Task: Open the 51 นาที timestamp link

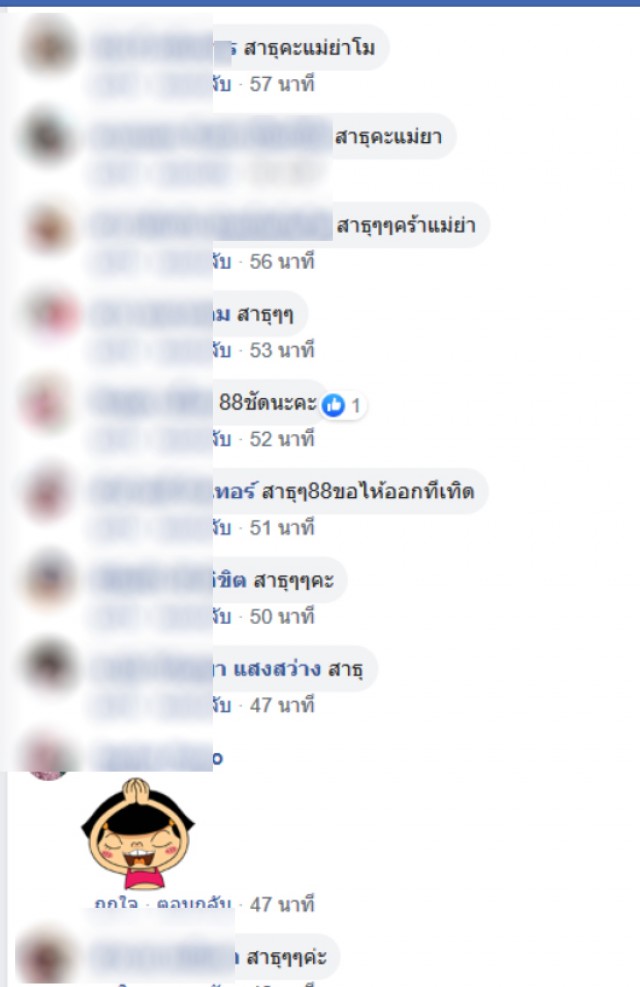Action: pyautogui.click(x=282, y=527)
